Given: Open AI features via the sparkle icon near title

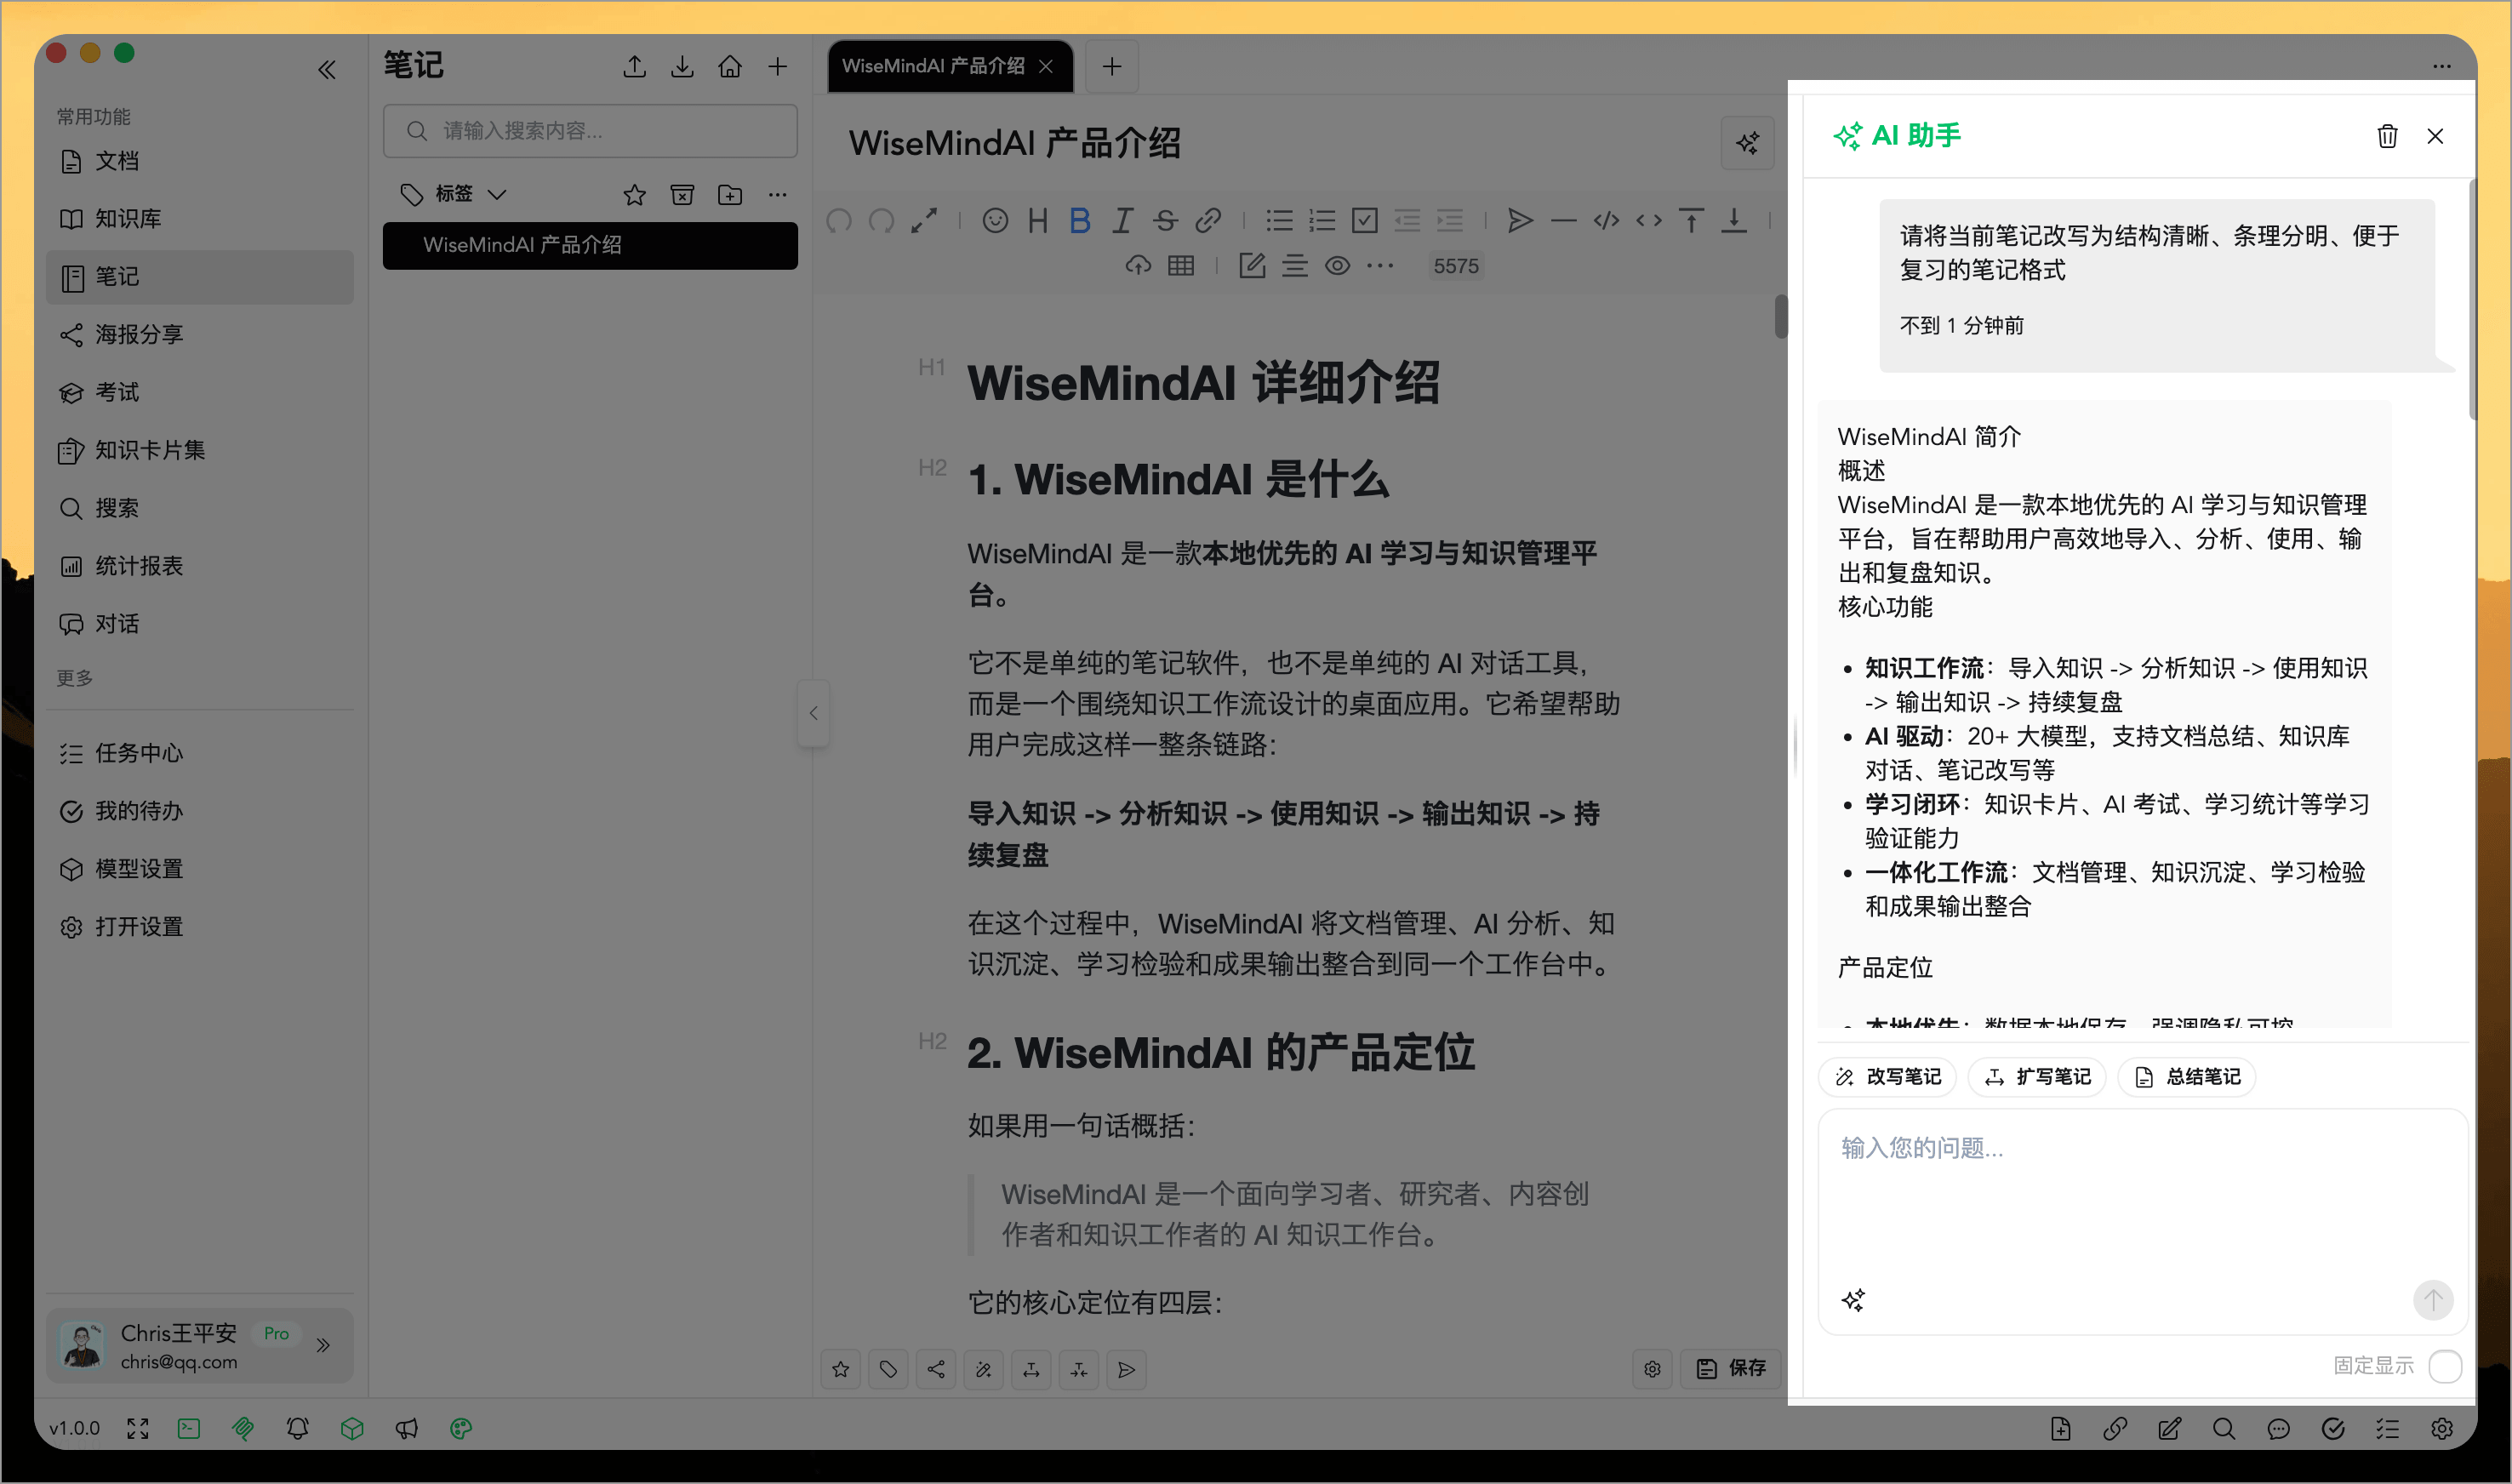Looking at the screenshot, I should click(x=1748, y=143).
